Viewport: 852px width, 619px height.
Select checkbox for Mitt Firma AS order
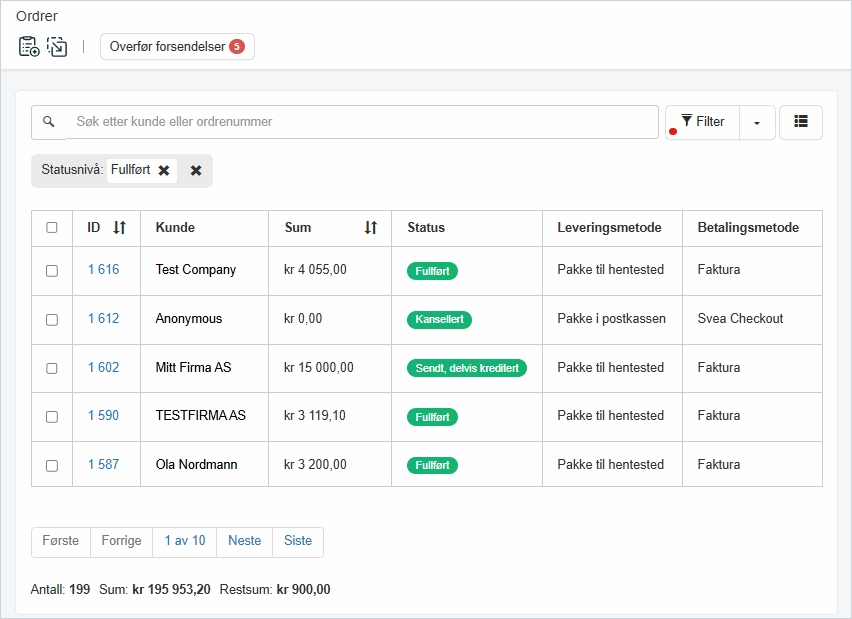point(52,368)
